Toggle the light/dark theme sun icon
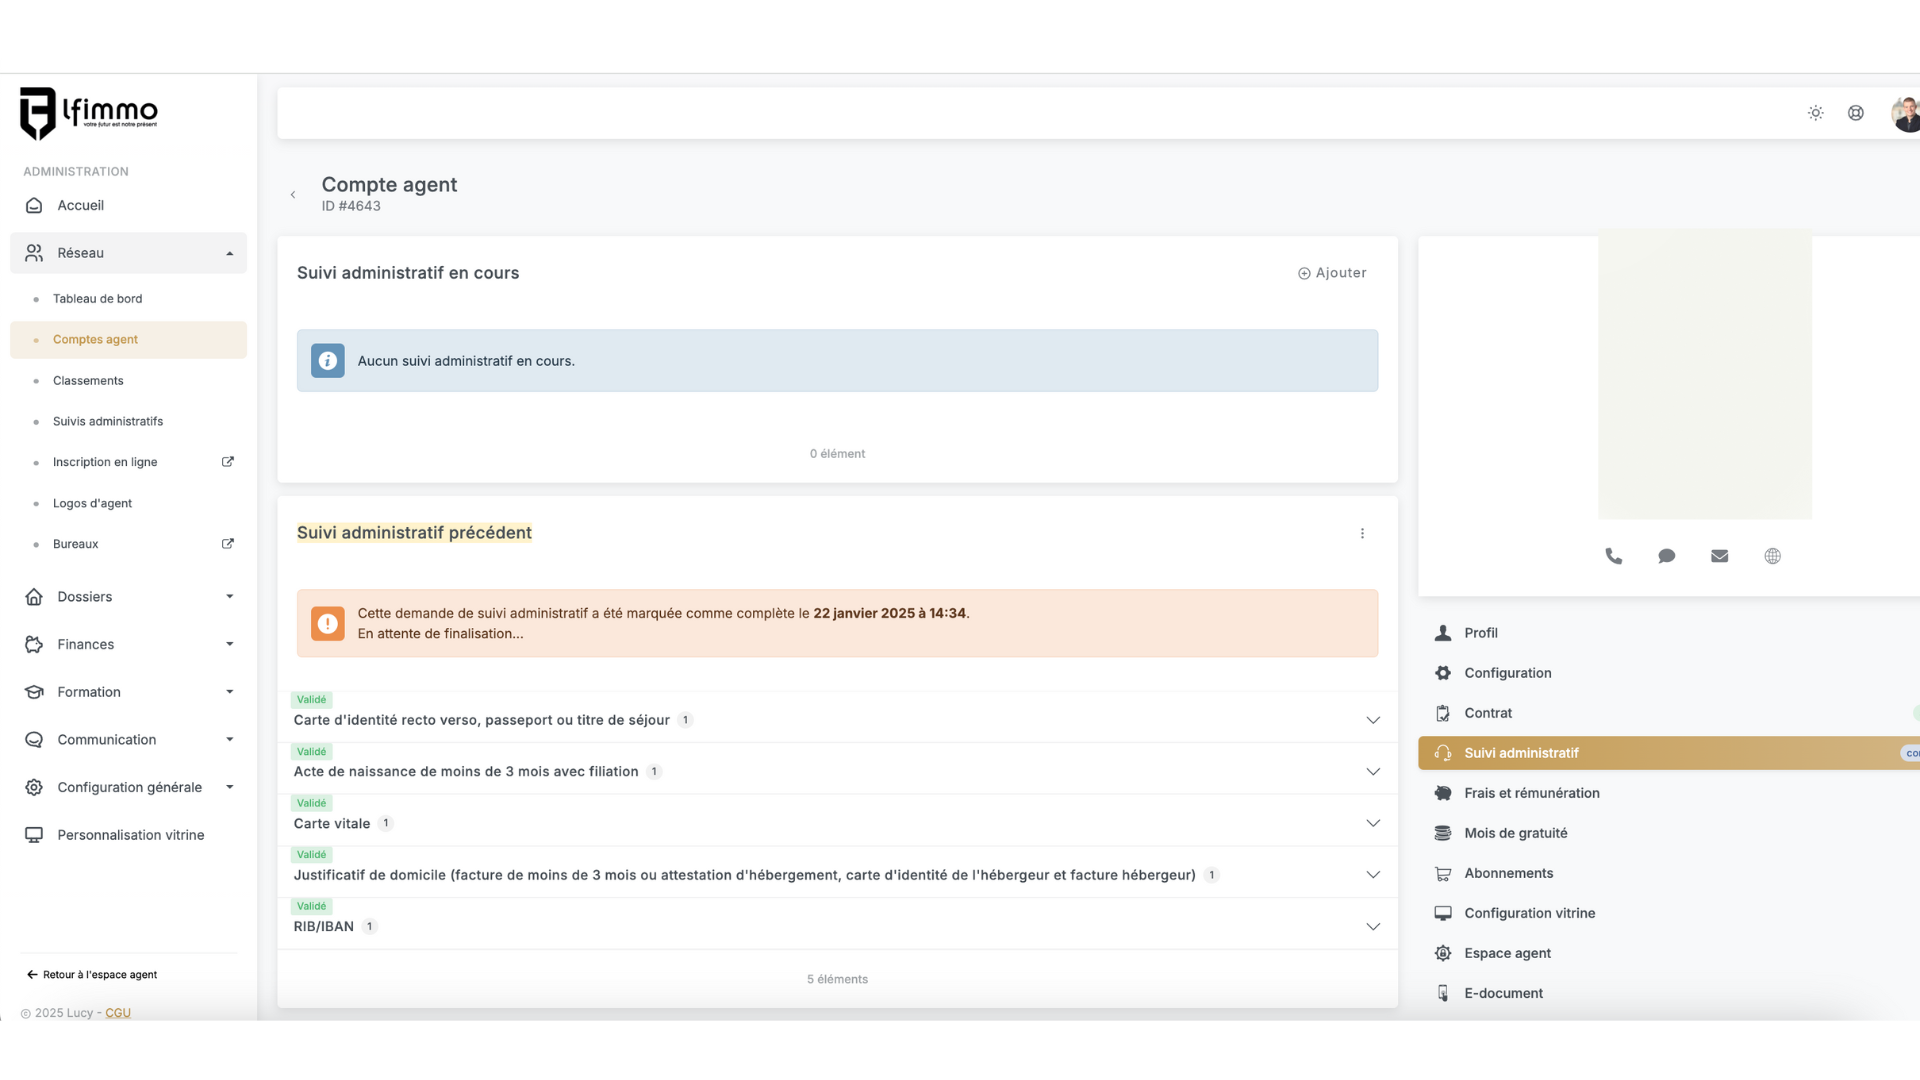 click(x=1815, y=113)
